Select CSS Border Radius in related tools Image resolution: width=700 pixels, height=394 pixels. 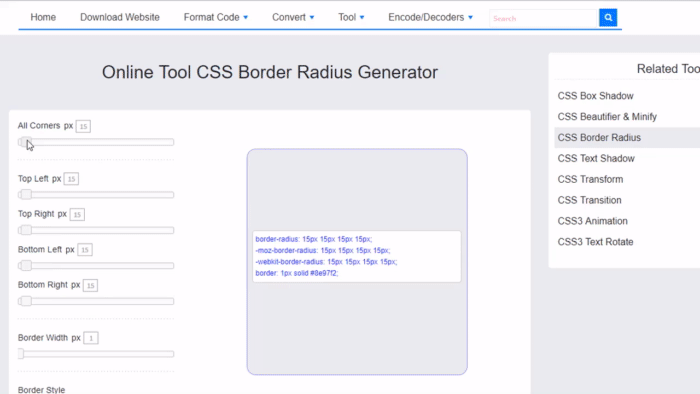(599, 137)
